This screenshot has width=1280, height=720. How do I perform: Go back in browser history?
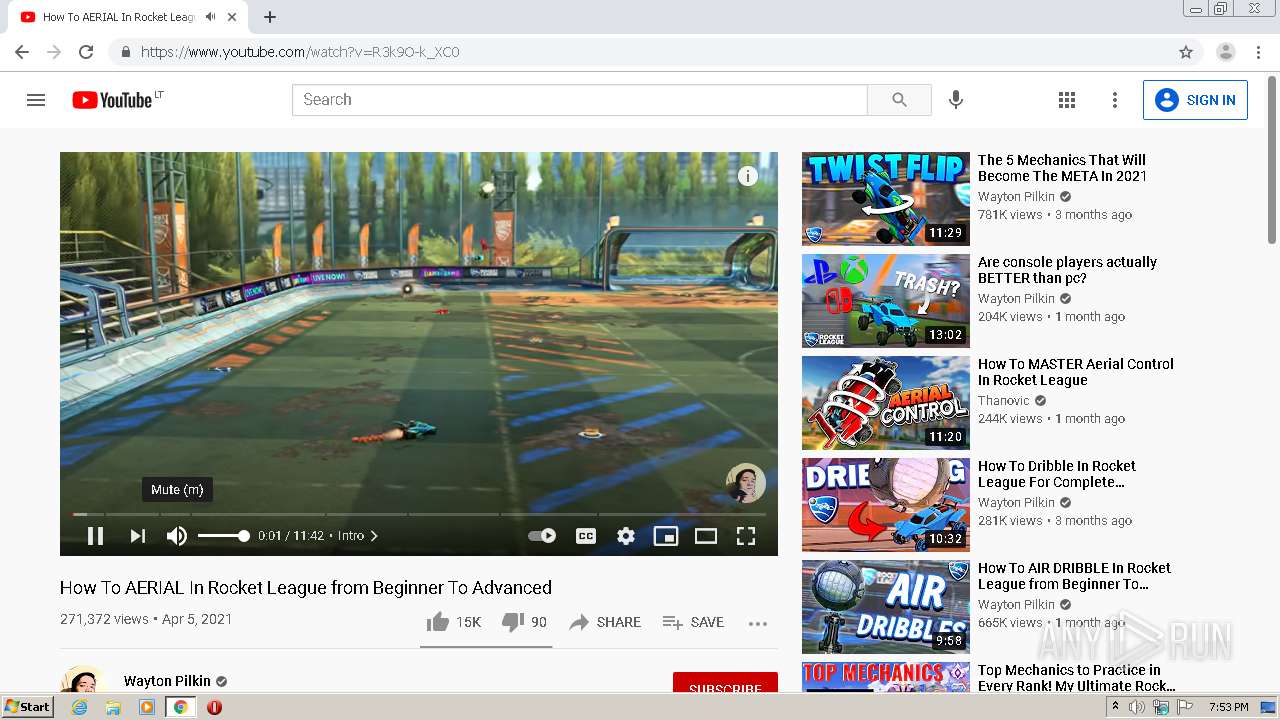(22, 52)
